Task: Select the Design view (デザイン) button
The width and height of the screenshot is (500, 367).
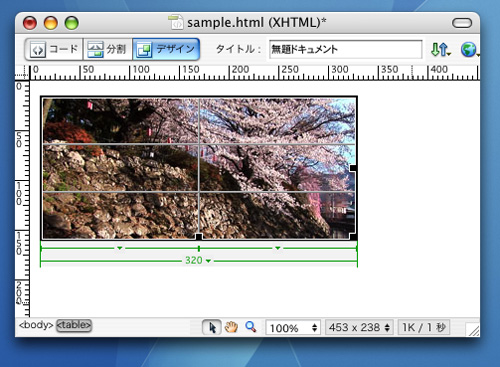Action: 166,49
